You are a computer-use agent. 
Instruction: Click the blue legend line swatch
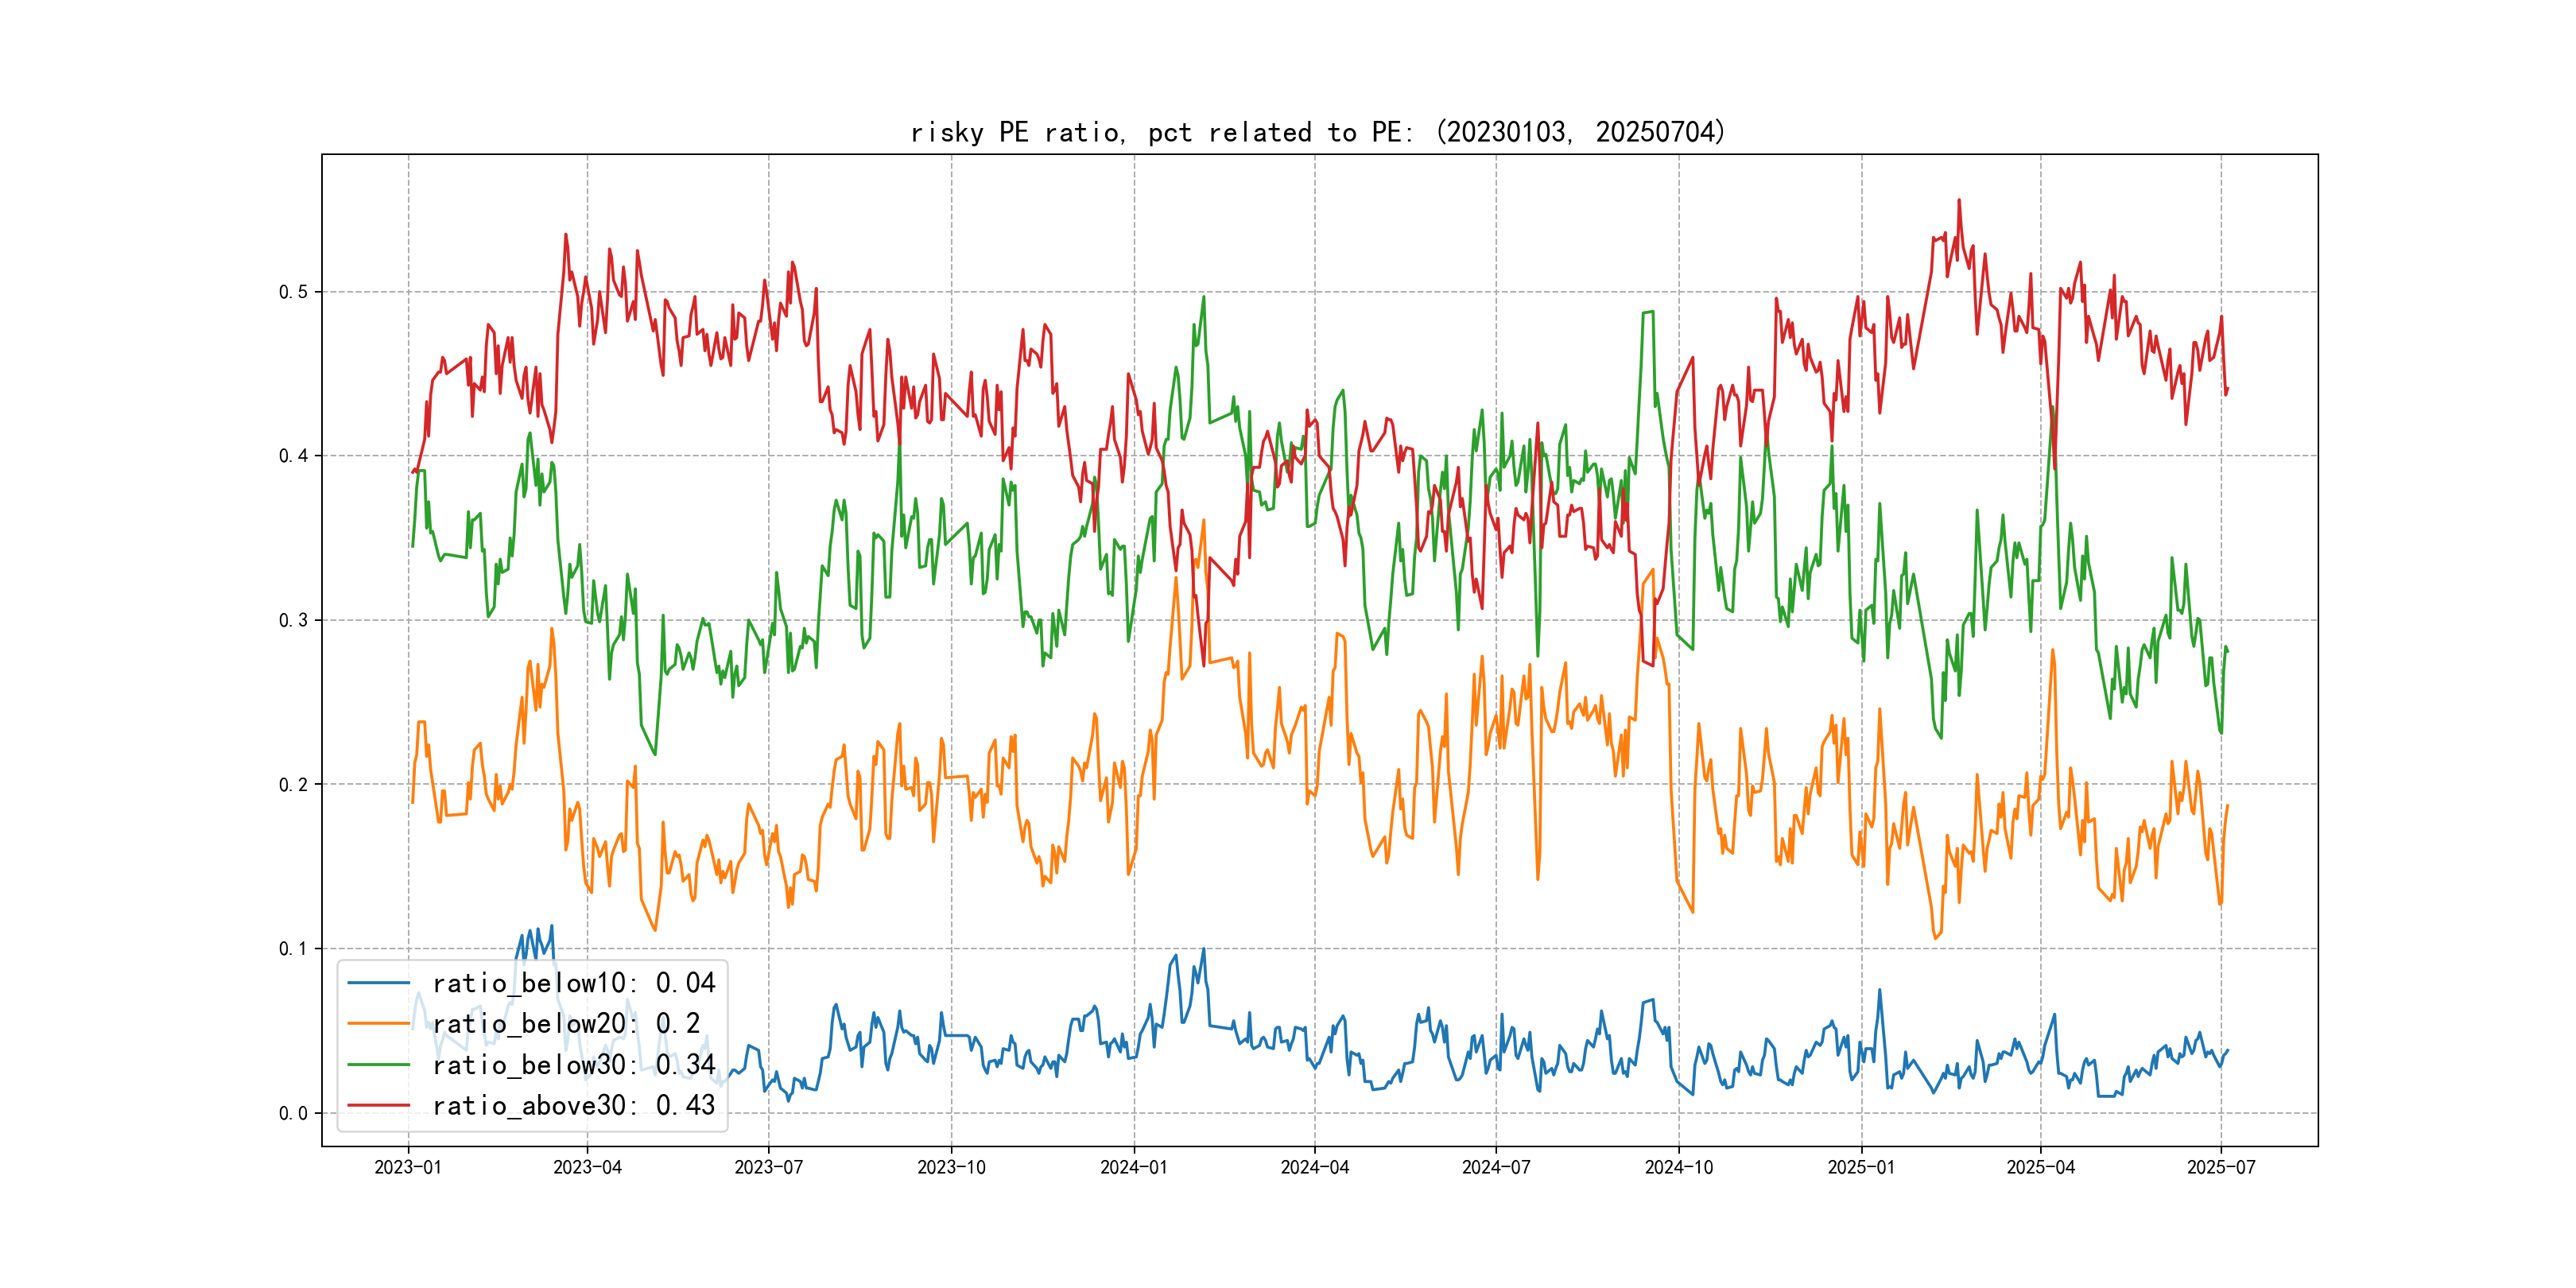379,983
